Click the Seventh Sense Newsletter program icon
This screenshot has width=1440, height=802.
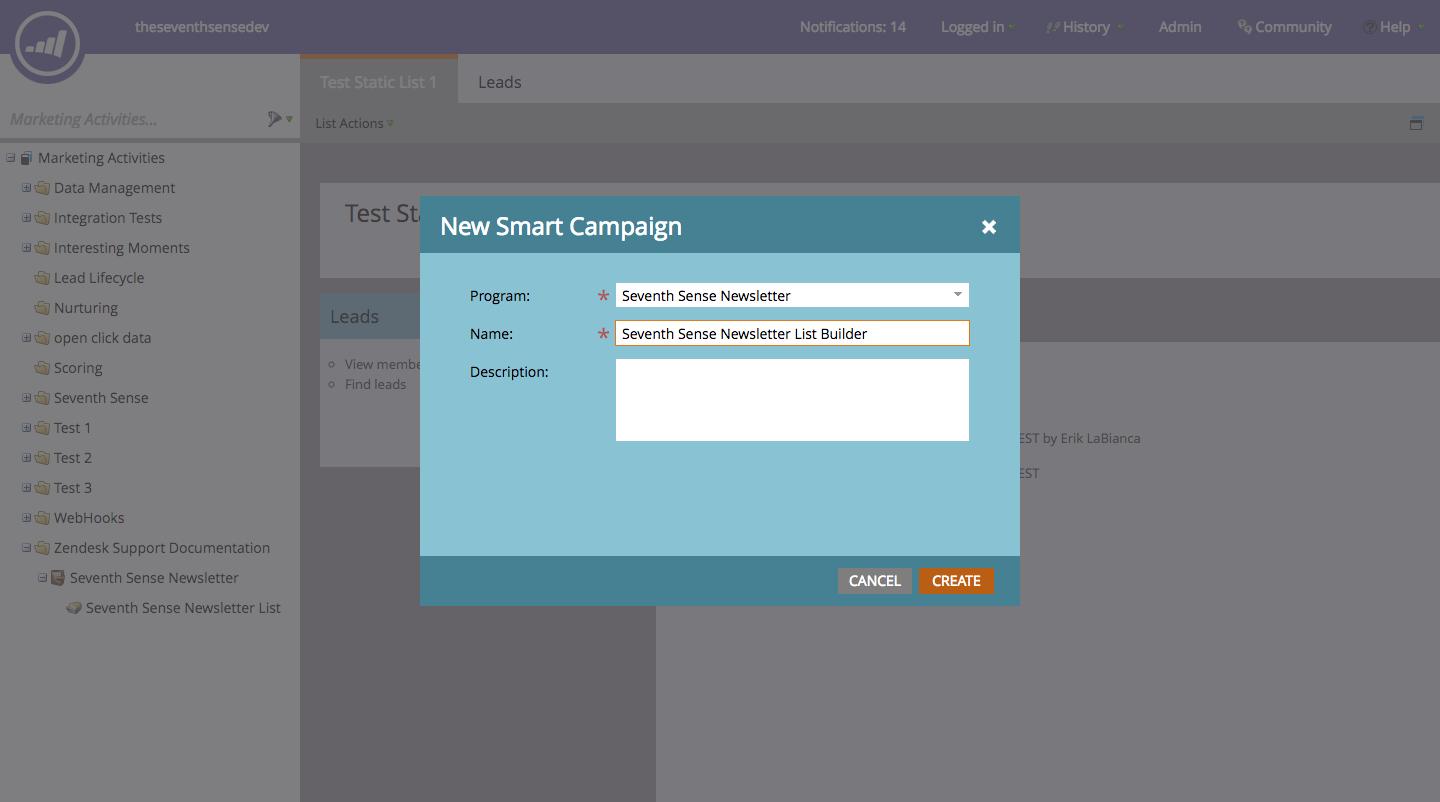pos(58,578)
